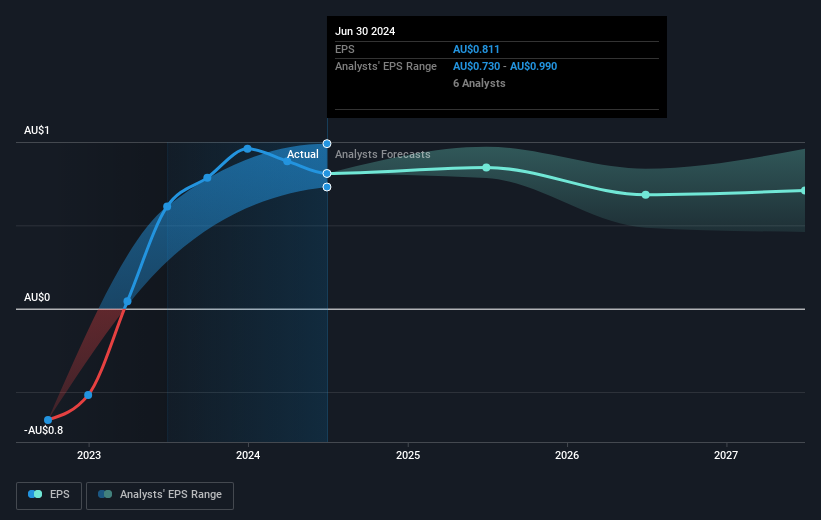Select the Jun 30 2024 EPS data point
The height and width of the screenshot is (520, 821).
(x=327, y=173)
